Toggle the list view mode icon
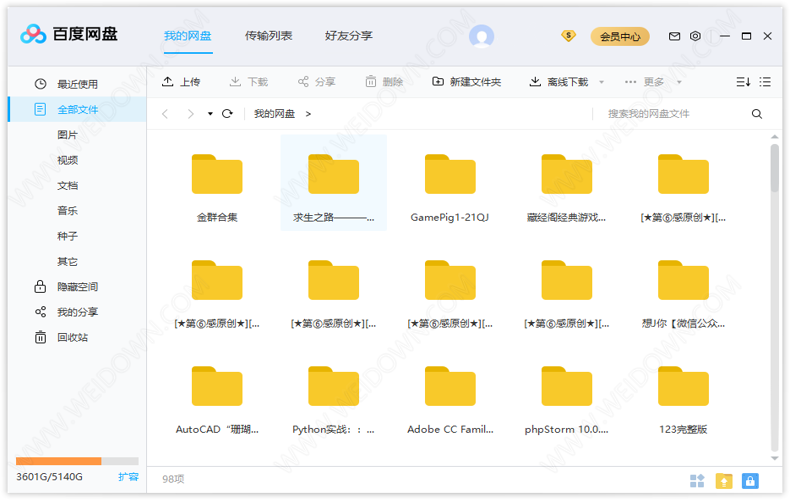 pyautogui.click(x=765, y=82)
